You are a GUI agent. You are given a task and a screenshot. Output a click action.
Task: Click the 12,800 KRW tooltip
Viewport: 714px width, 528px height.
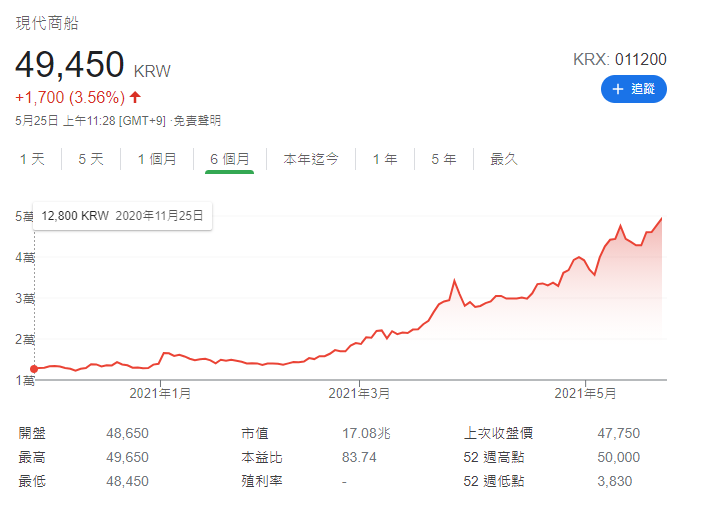point(122,216)
